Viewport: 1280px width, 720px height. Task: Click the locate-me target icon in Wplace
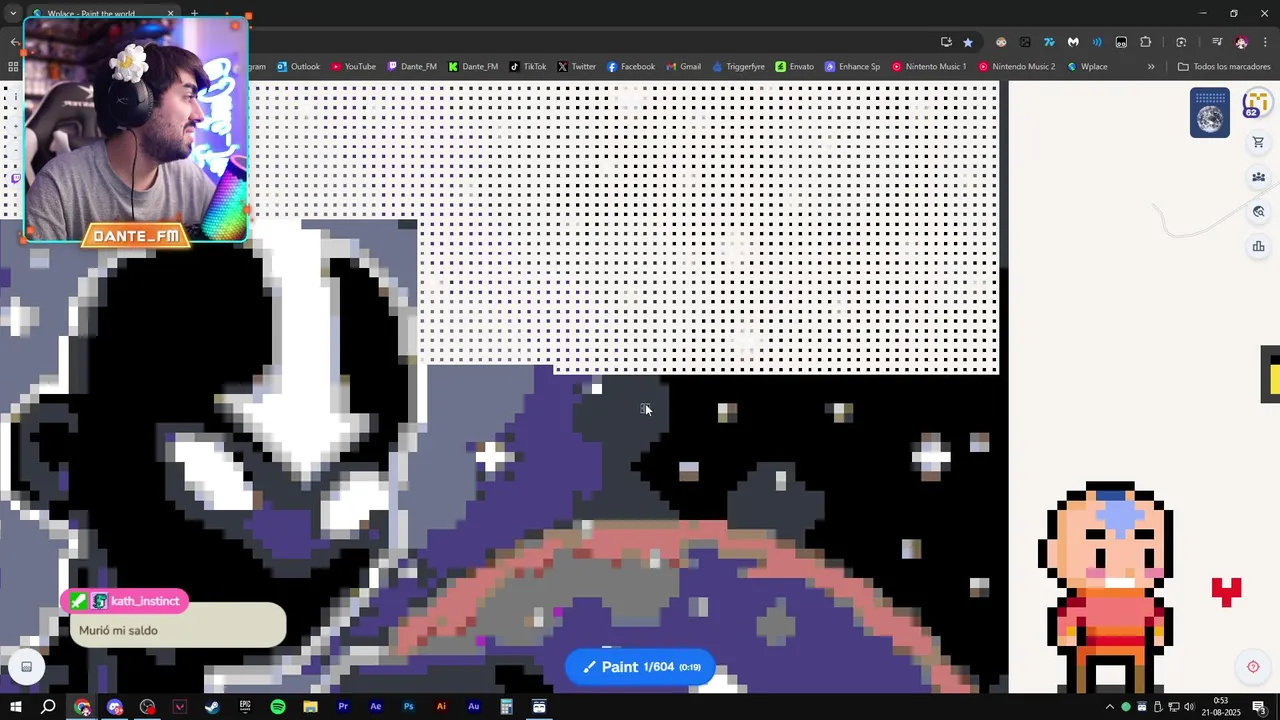click(x=1253, y=667)
